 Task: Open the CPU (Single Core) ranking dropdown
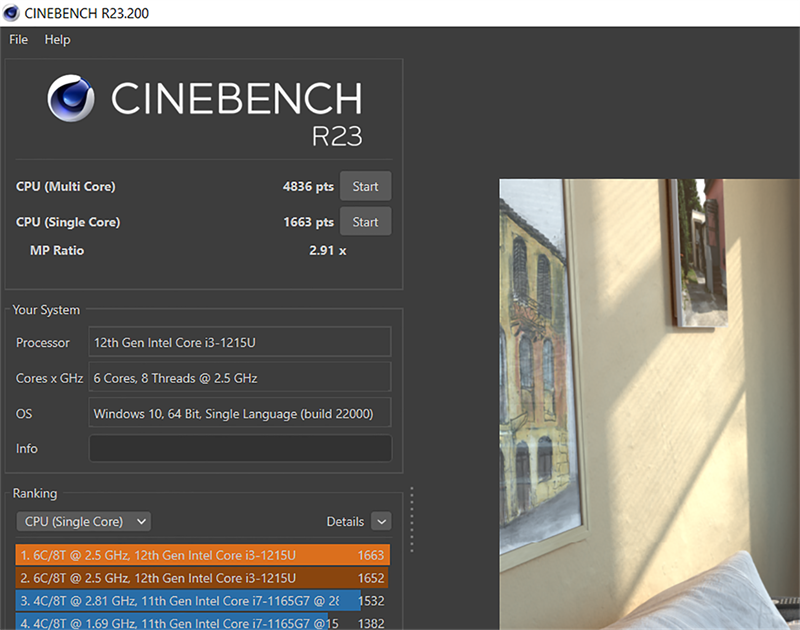[84, 521]
